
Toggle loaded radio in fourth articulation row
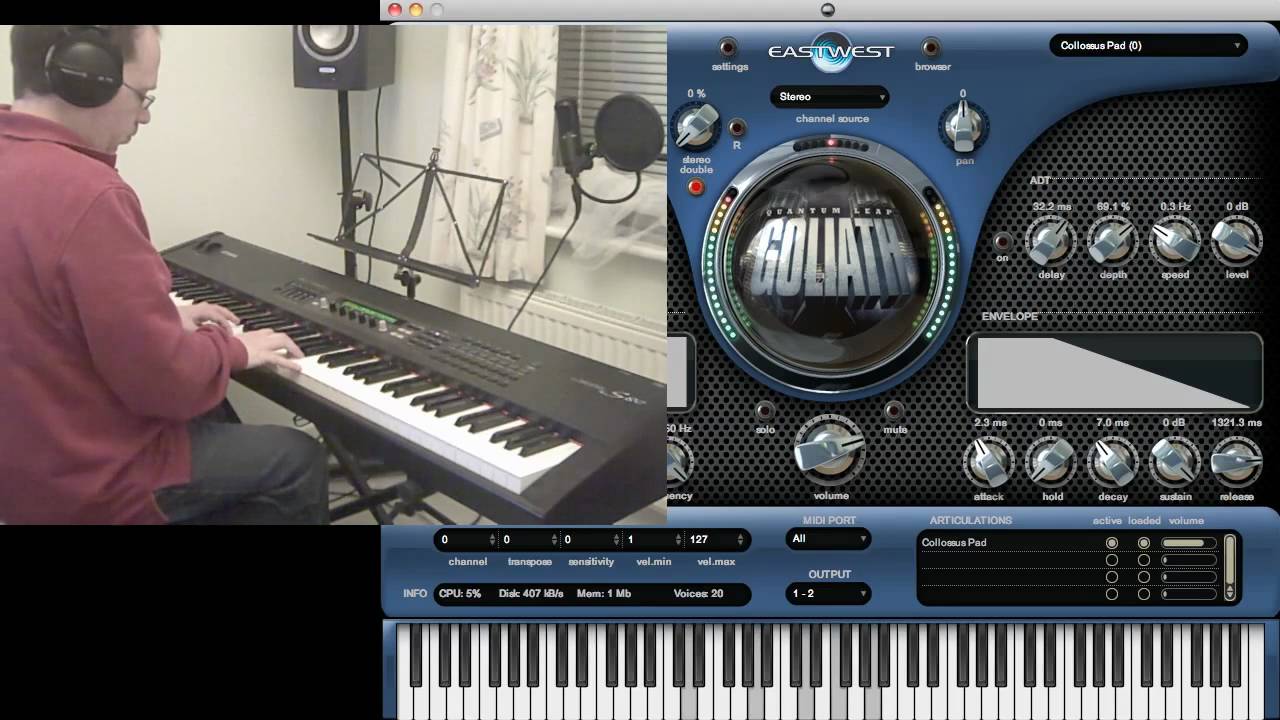[1143, 594]
